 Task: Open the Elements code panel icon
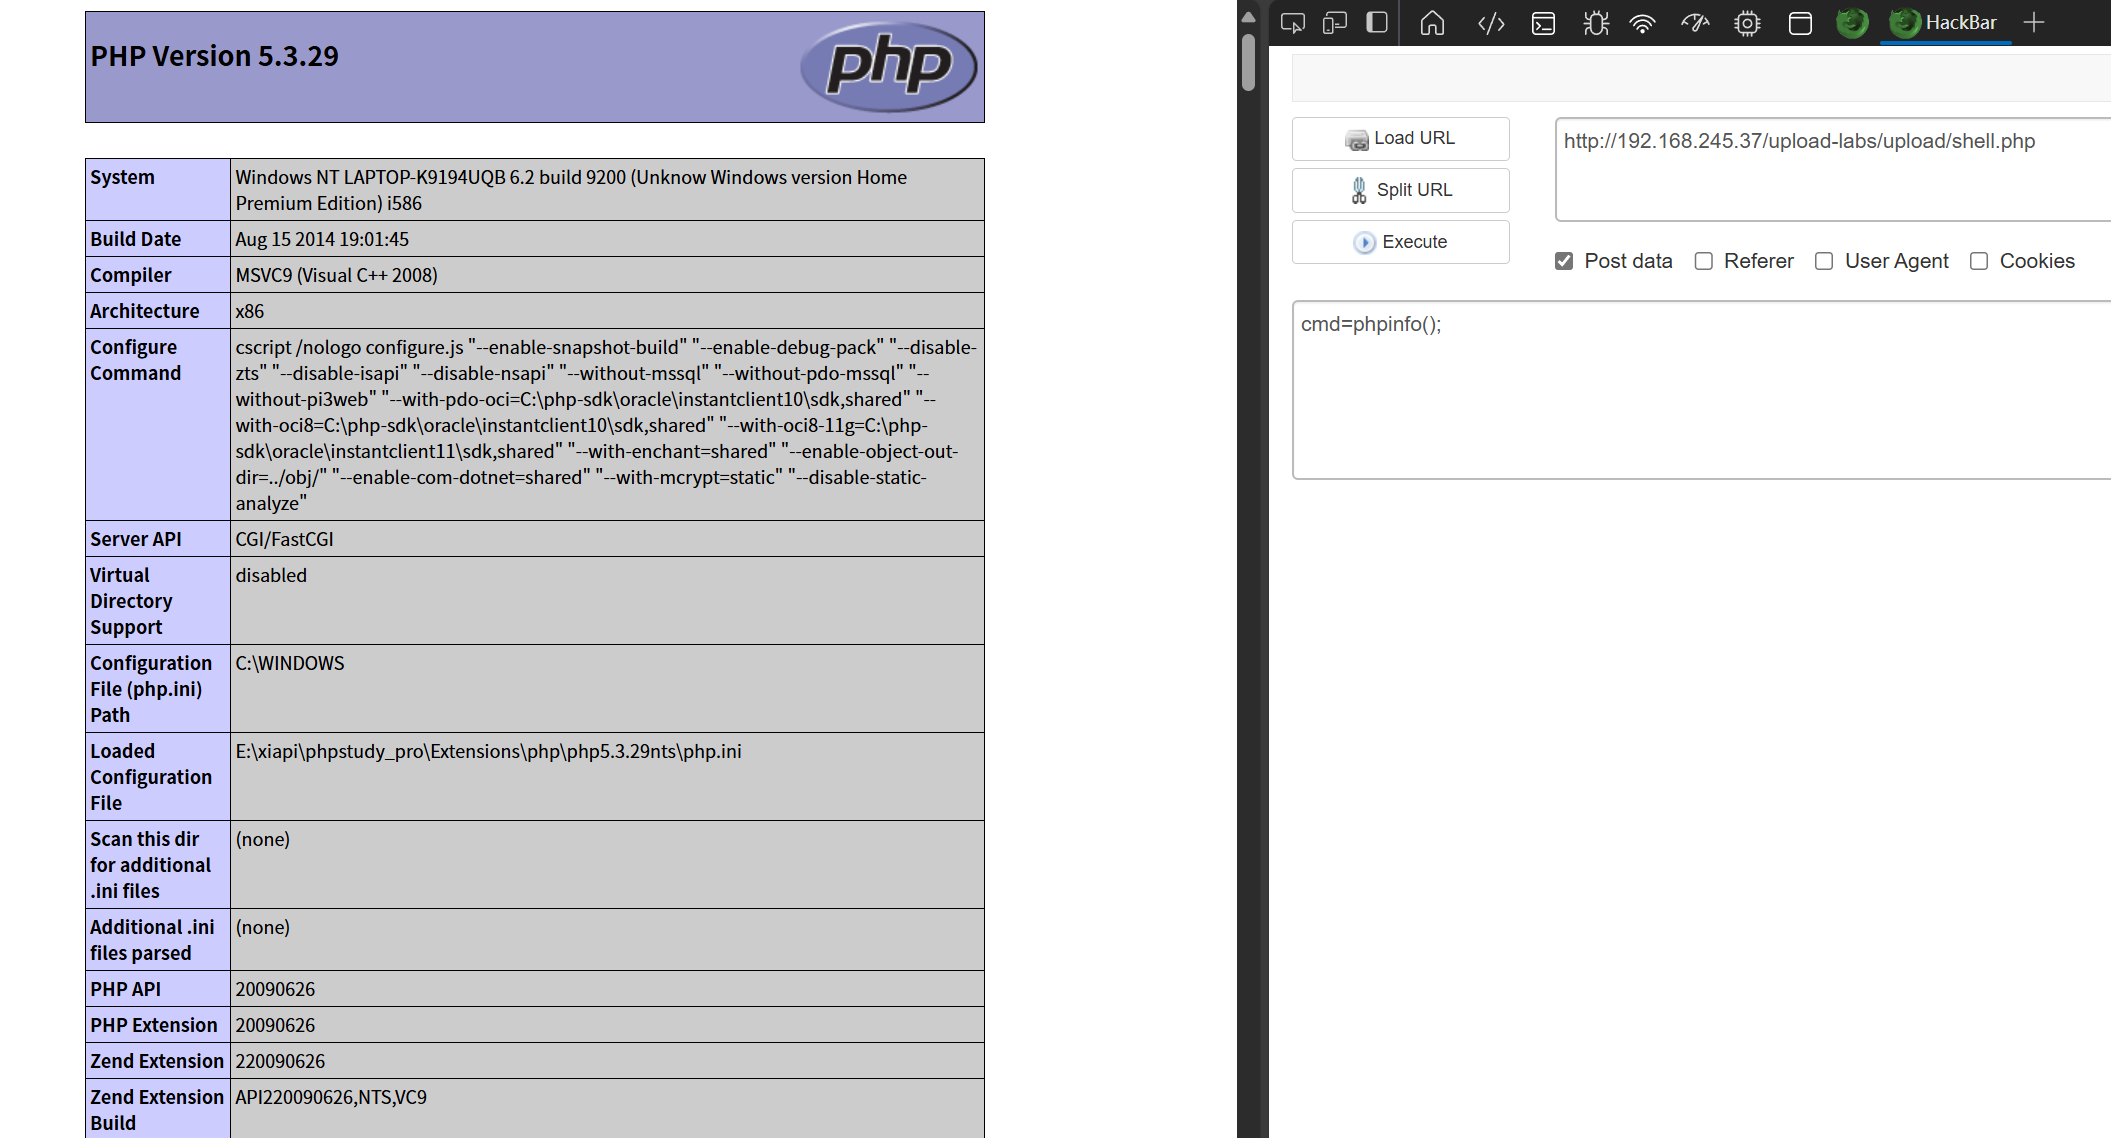pos(1491,23)
